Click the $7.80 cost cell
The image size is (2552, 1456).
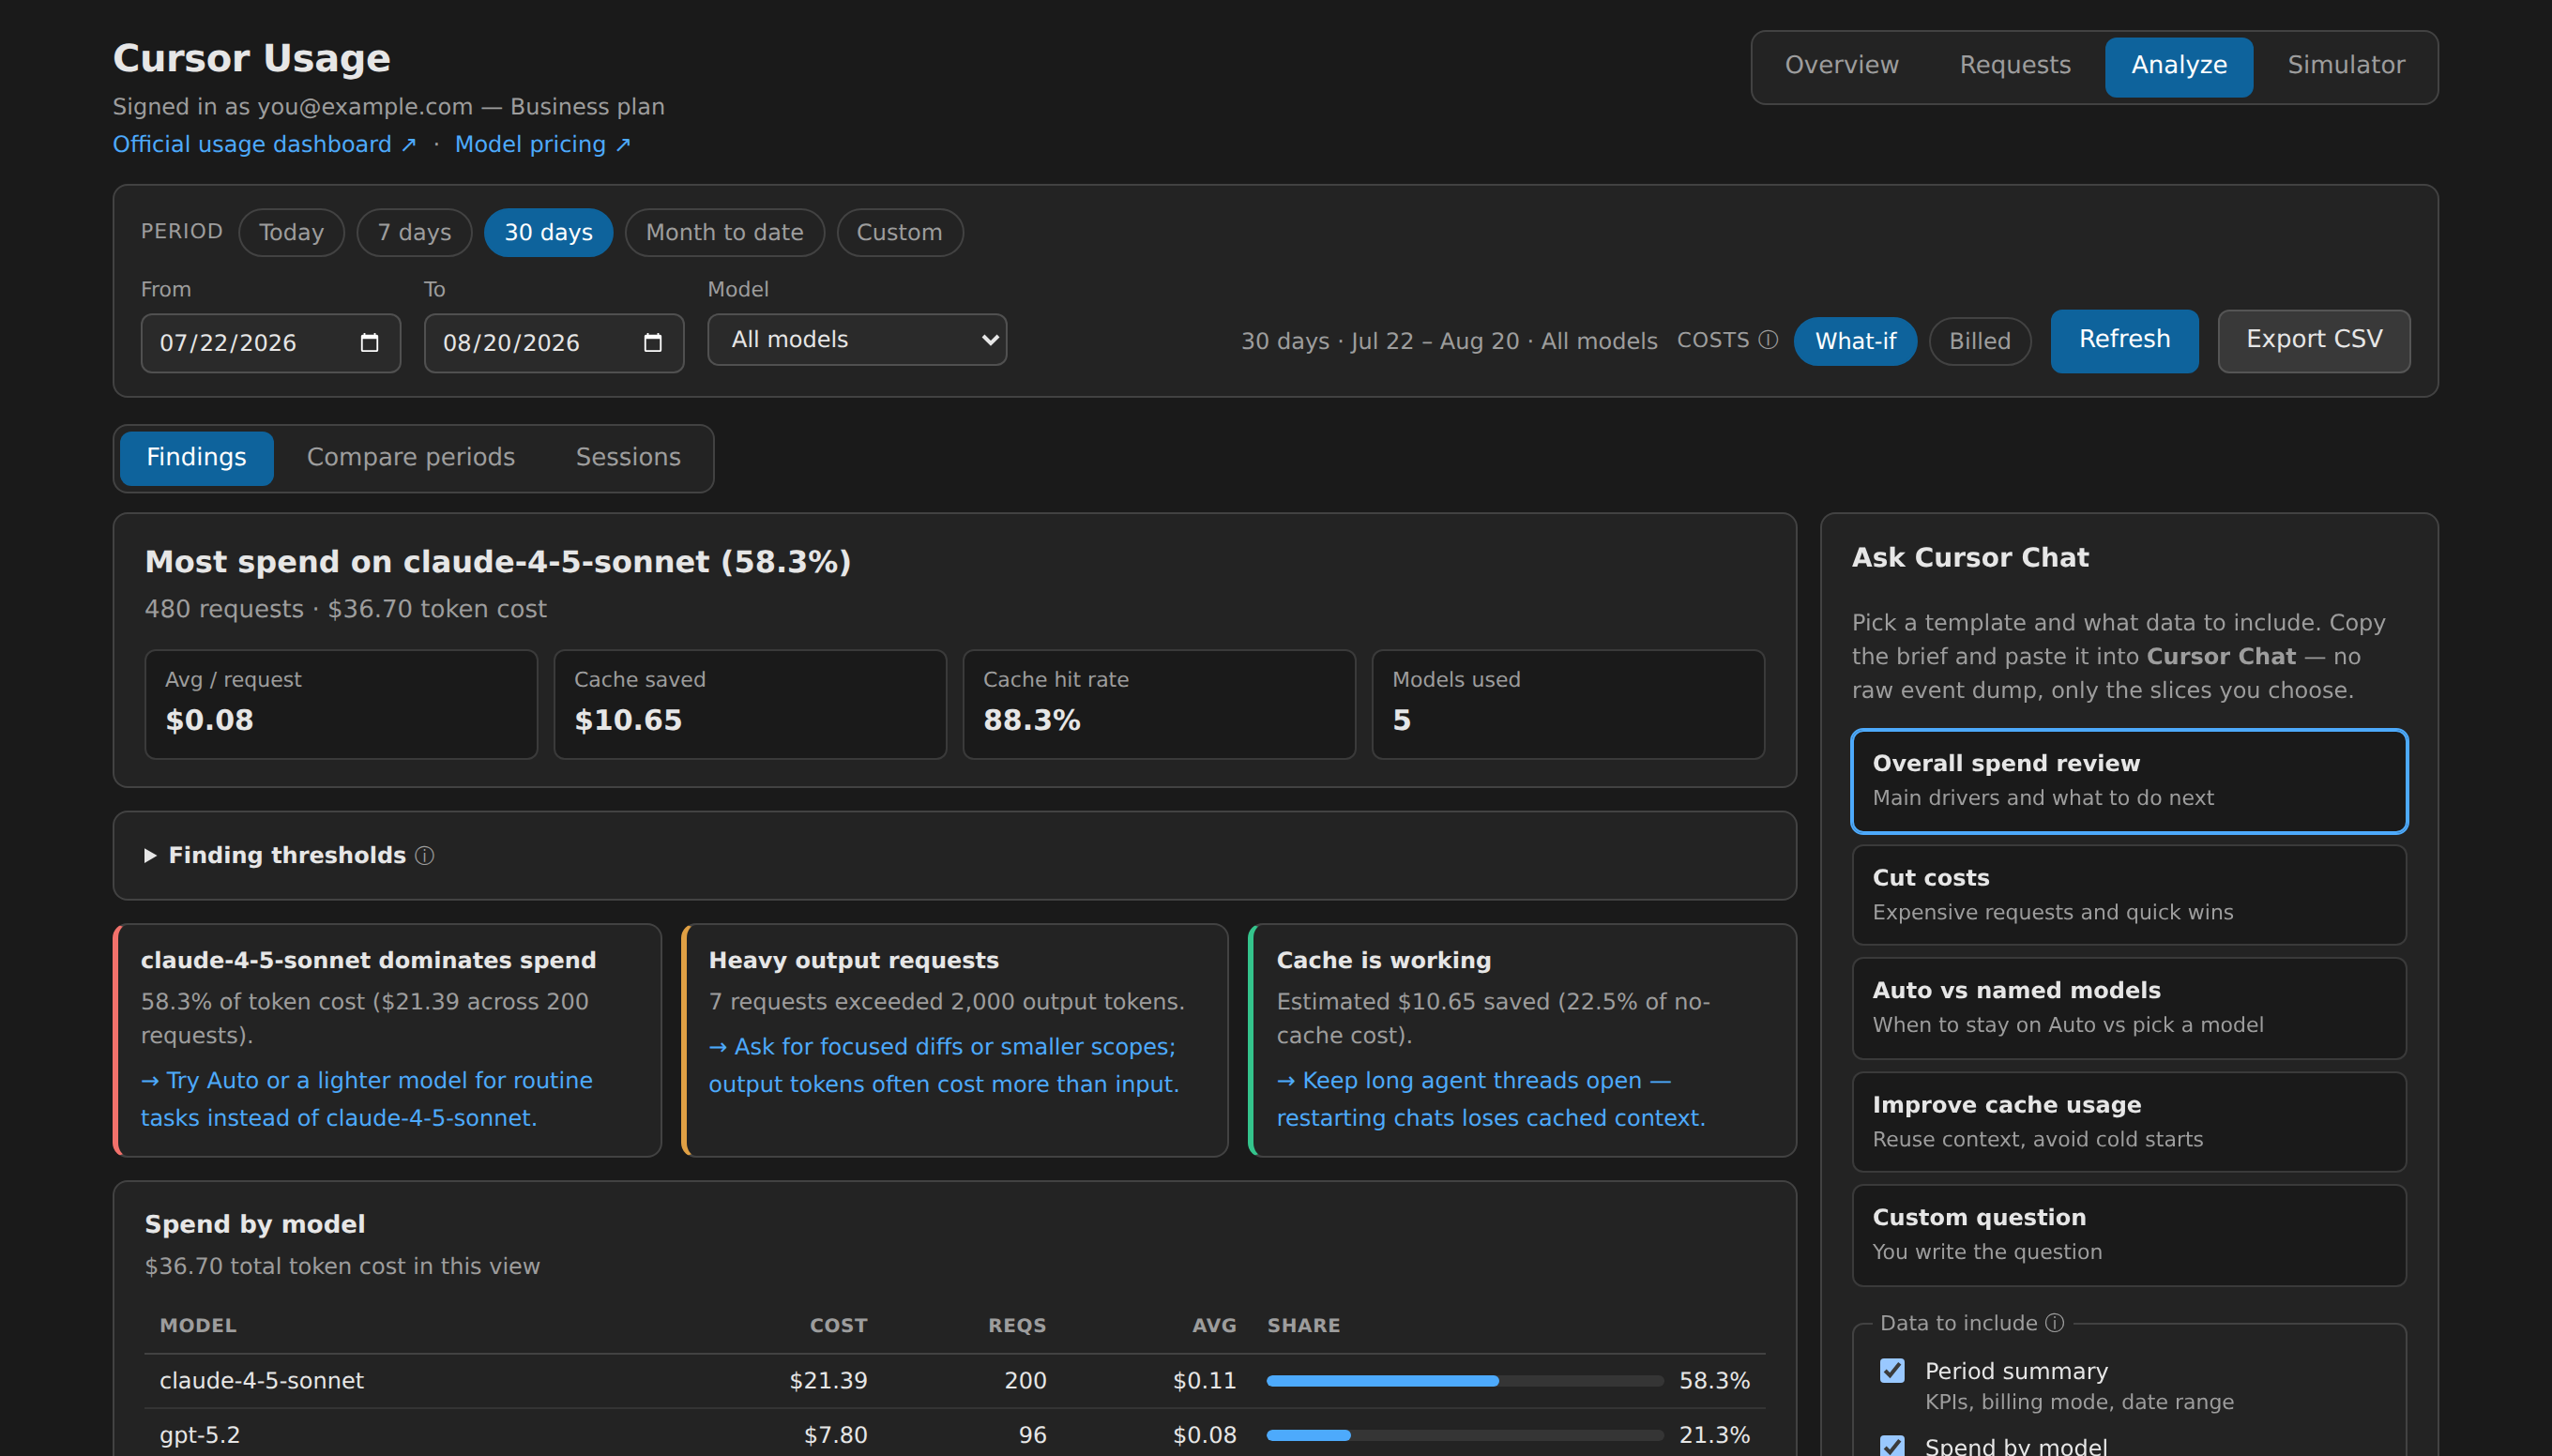click(835, 1435)
